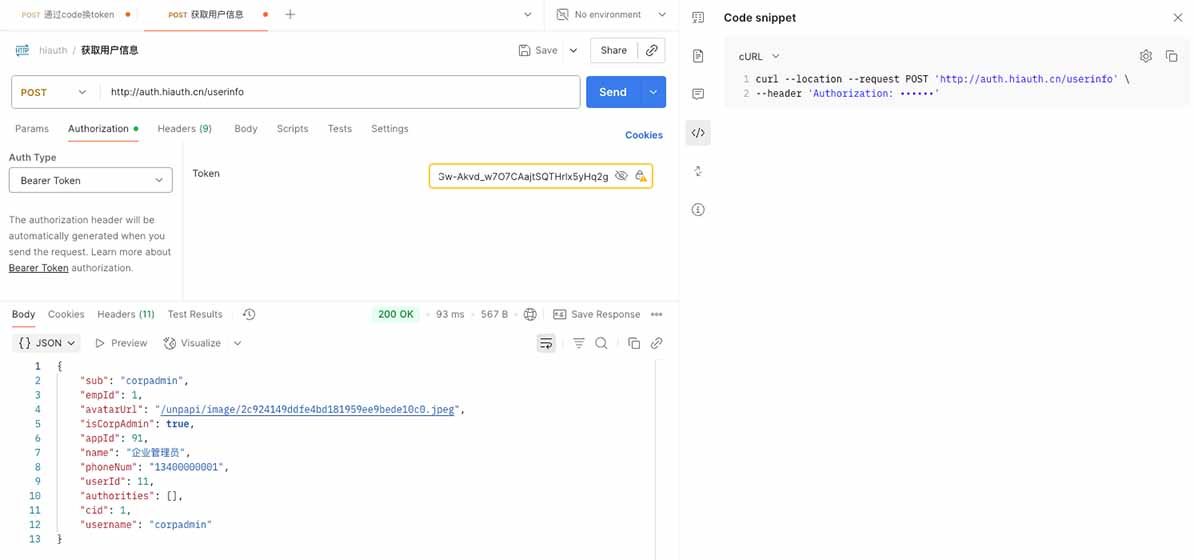This screenshot has width=1194, height=560.
Task: Click the request URL input field
Action: tap(340, 92)
